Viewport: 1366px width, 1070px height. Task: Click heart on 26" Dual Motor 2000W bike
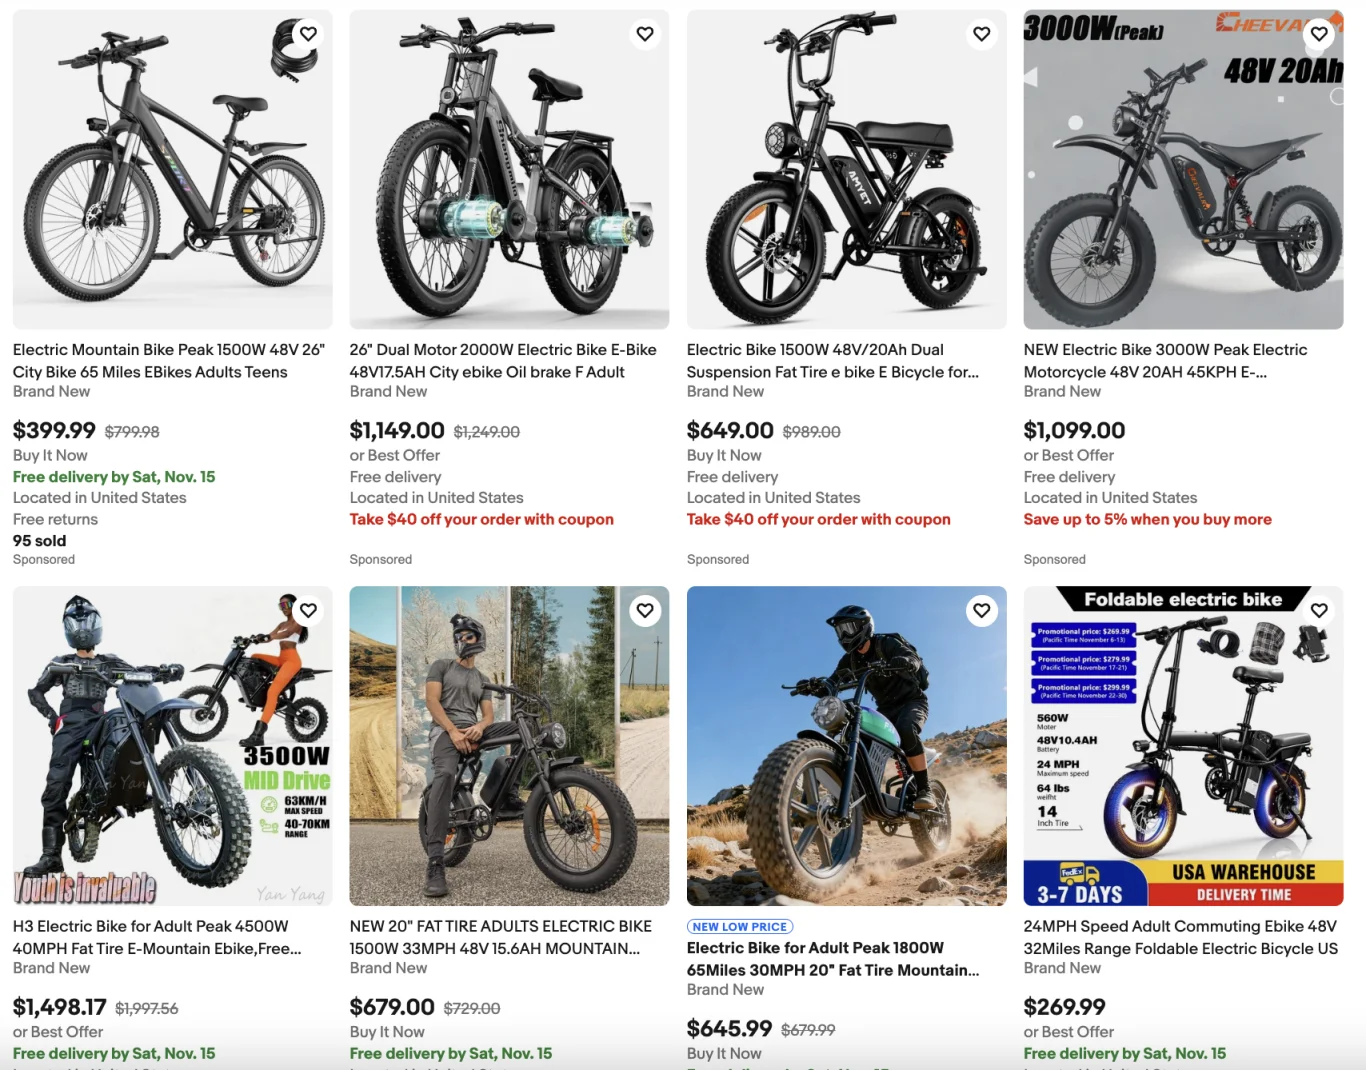645,34
